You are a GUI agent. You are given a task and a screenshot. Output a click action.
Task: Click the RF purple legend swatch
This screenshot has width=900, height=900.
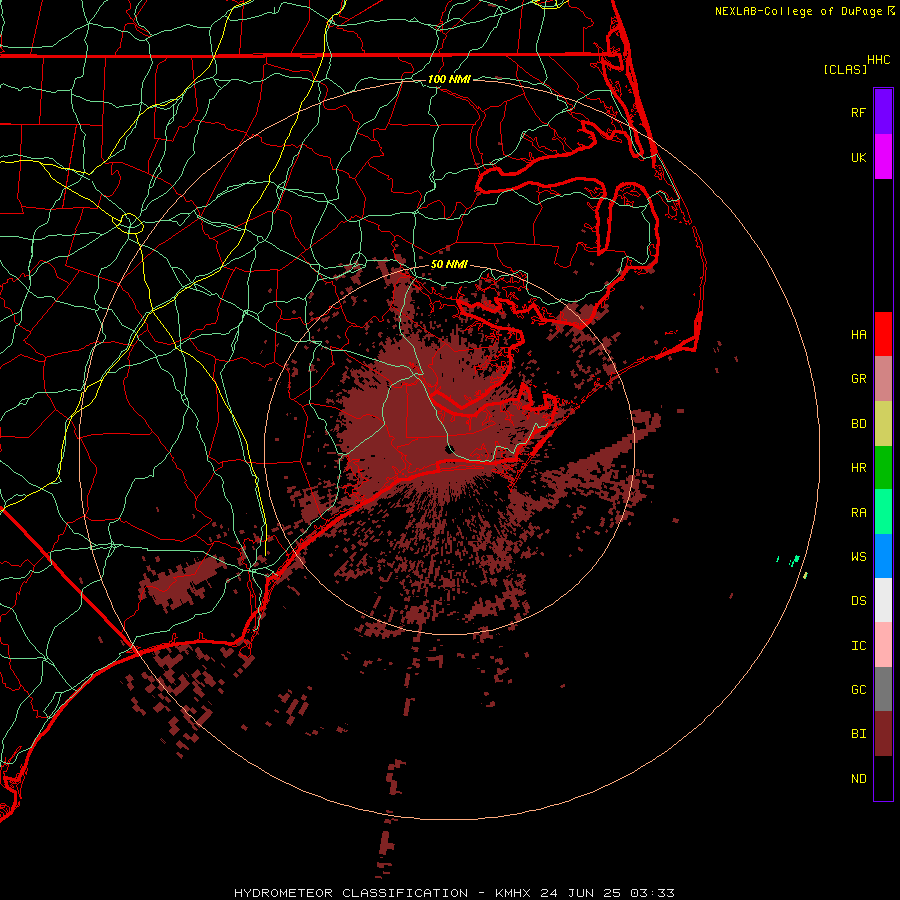click(883, 112)
